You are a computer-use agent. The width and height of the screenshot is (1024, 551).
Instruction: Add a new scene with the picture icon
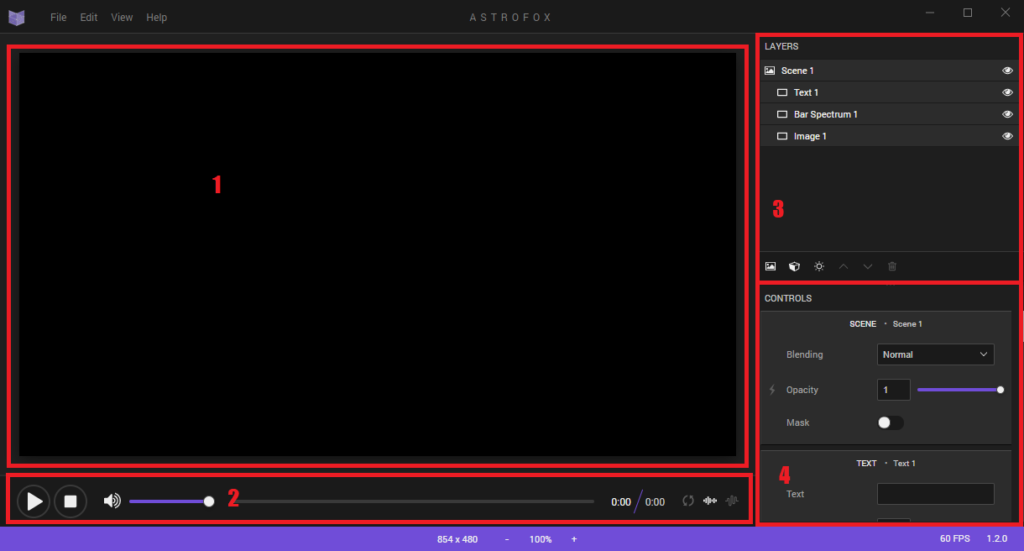[x=771, y=266]
